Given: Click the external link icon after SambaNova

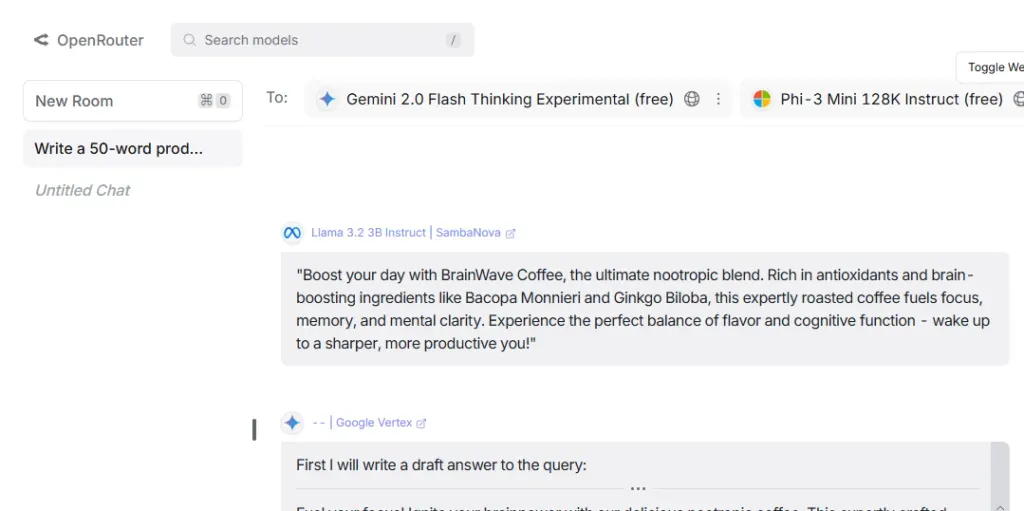Looking at the screenshot, I should 511,233.
